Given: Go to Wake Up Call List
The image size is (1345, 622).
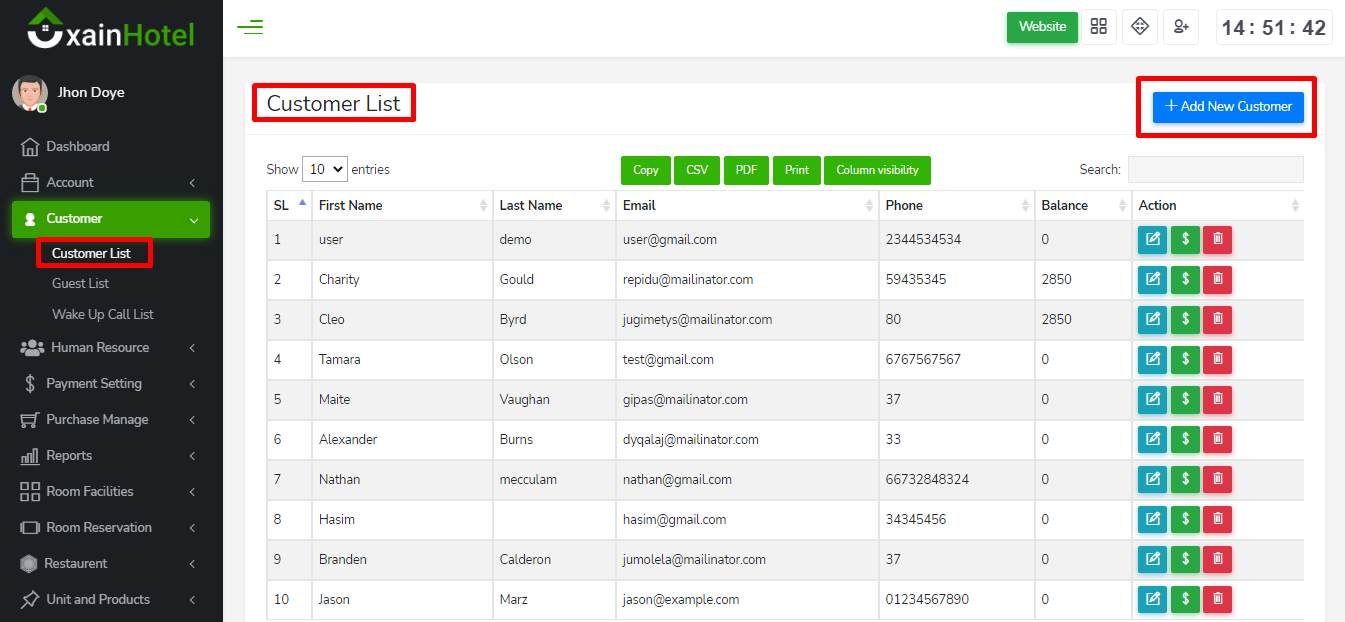Looking at the screenshot, I should click(x=103, y=314).
